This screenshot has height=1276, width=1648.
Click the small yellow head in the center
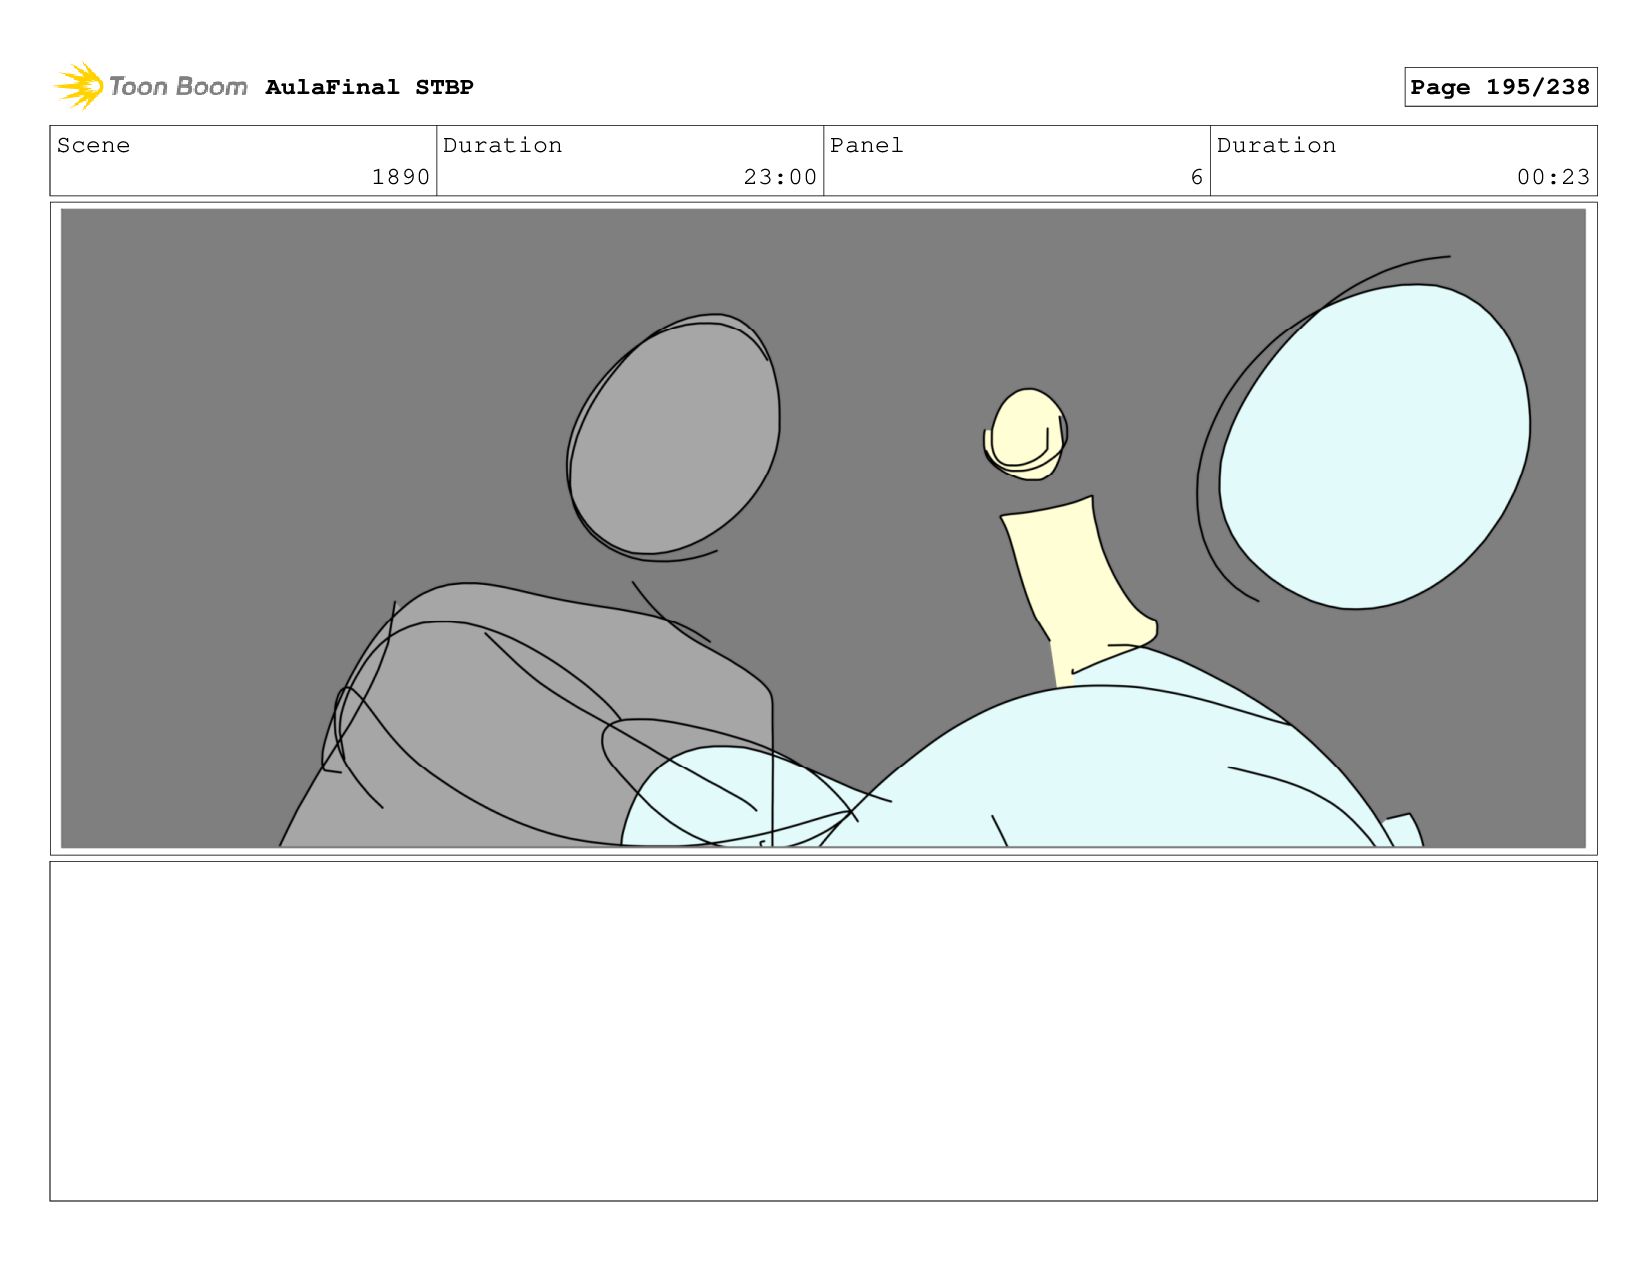point(1025,434)
